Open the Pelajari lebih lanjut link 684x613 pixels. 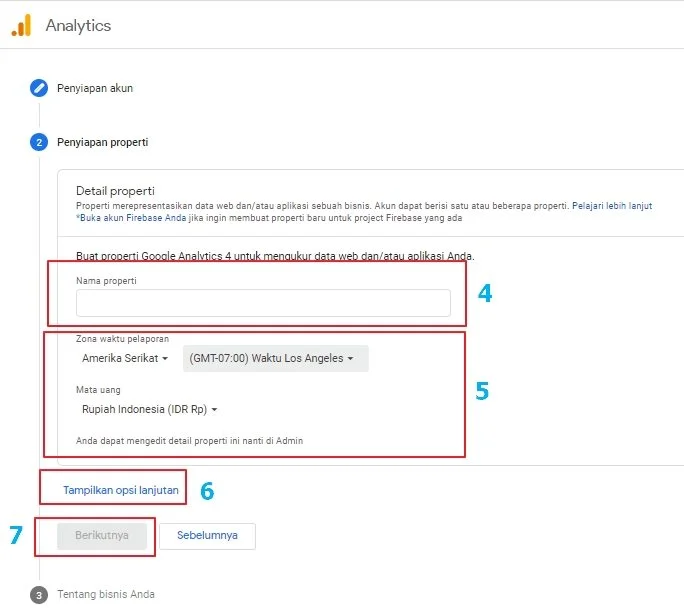[x=612, y=205]
